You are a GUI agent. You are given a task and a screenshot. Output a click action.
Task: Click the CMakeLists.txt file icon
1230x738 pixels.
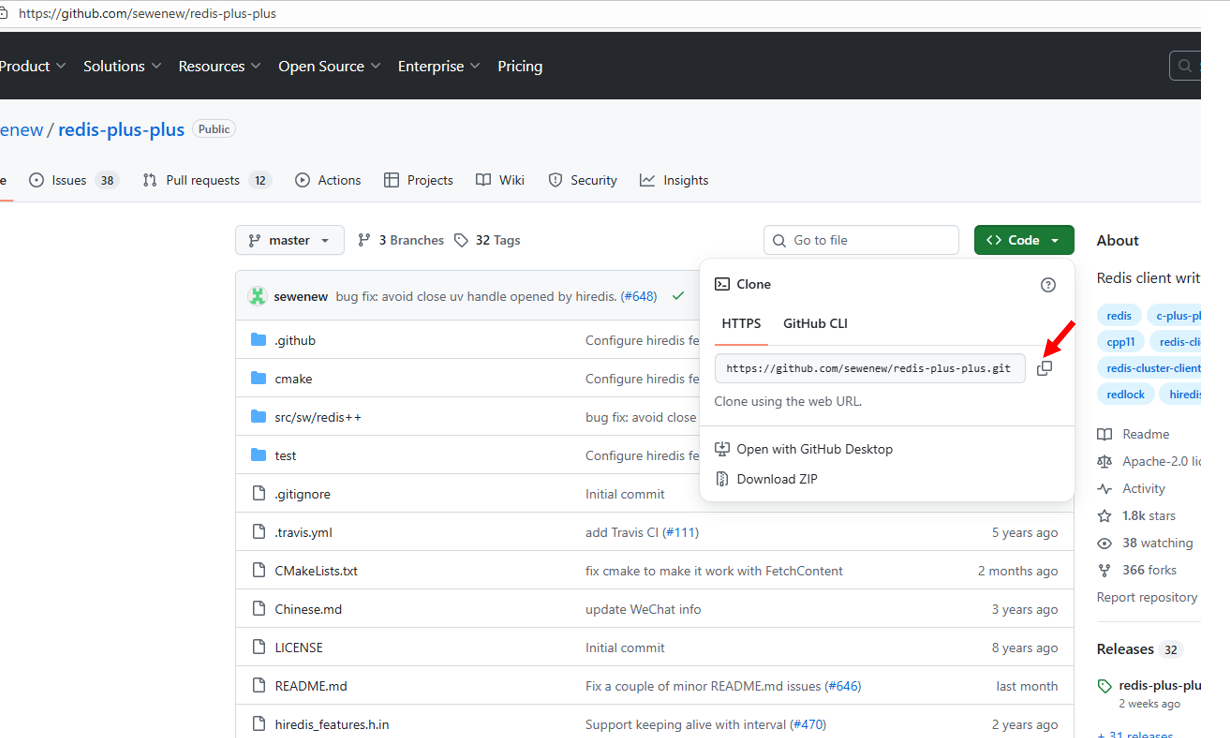(259, 570)
